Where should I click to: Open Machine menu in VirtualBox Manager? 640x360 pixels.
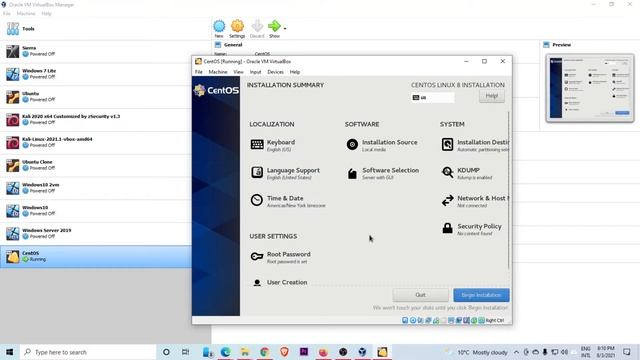(x=26, y=13)
